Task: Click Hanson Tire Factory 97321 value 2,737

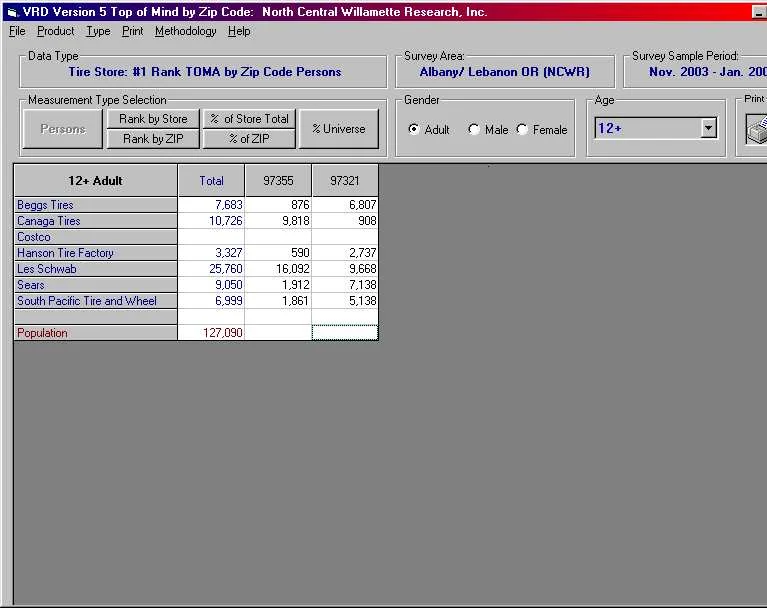Action: (345, 253)
